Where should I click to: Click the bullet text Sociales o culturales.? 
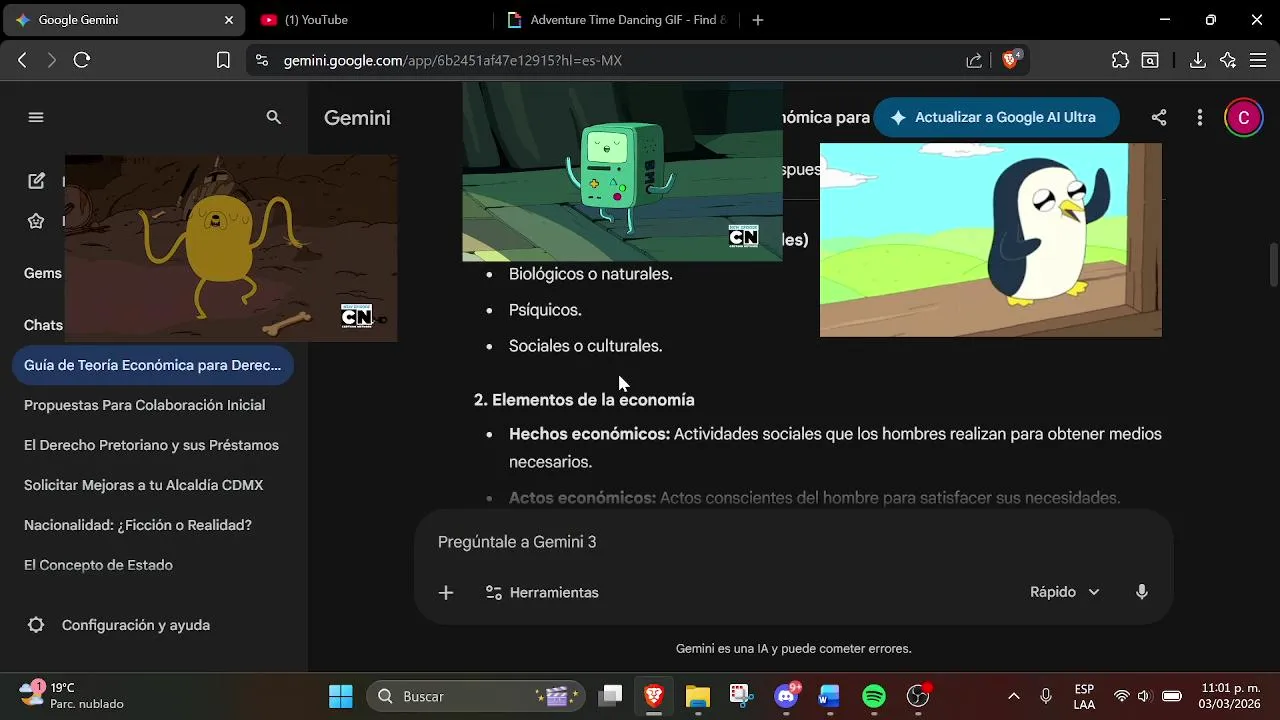click(x=586, y=346)
